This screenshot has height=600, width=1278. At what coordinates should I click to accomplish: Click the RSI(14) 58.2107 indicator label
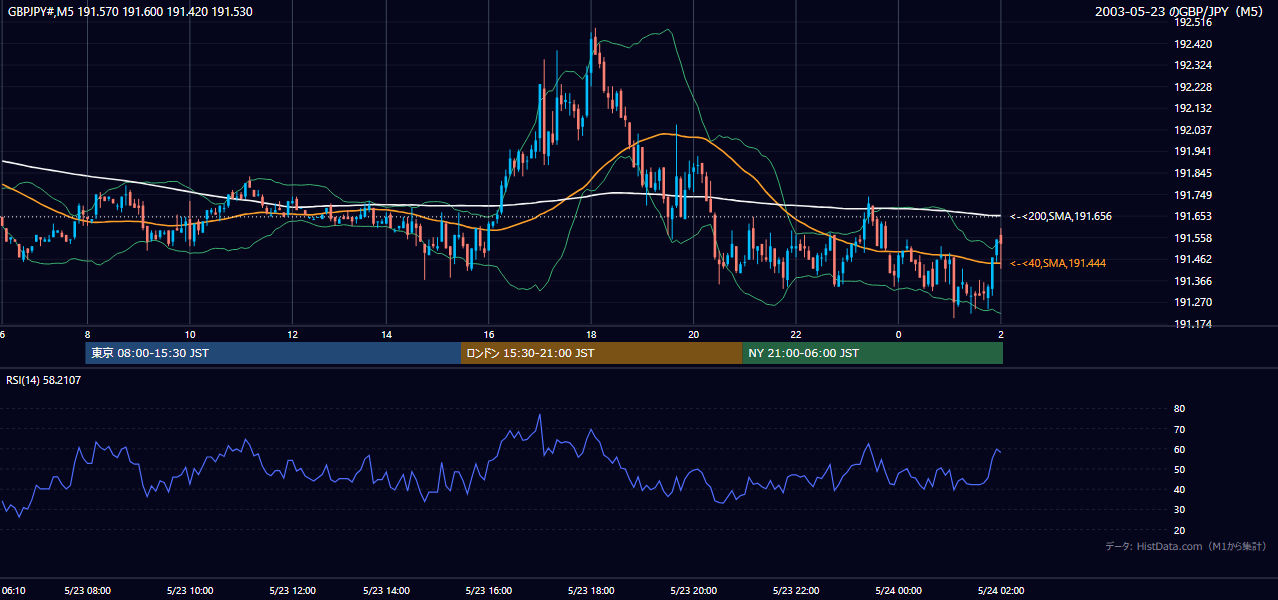[x=44, y=380]
